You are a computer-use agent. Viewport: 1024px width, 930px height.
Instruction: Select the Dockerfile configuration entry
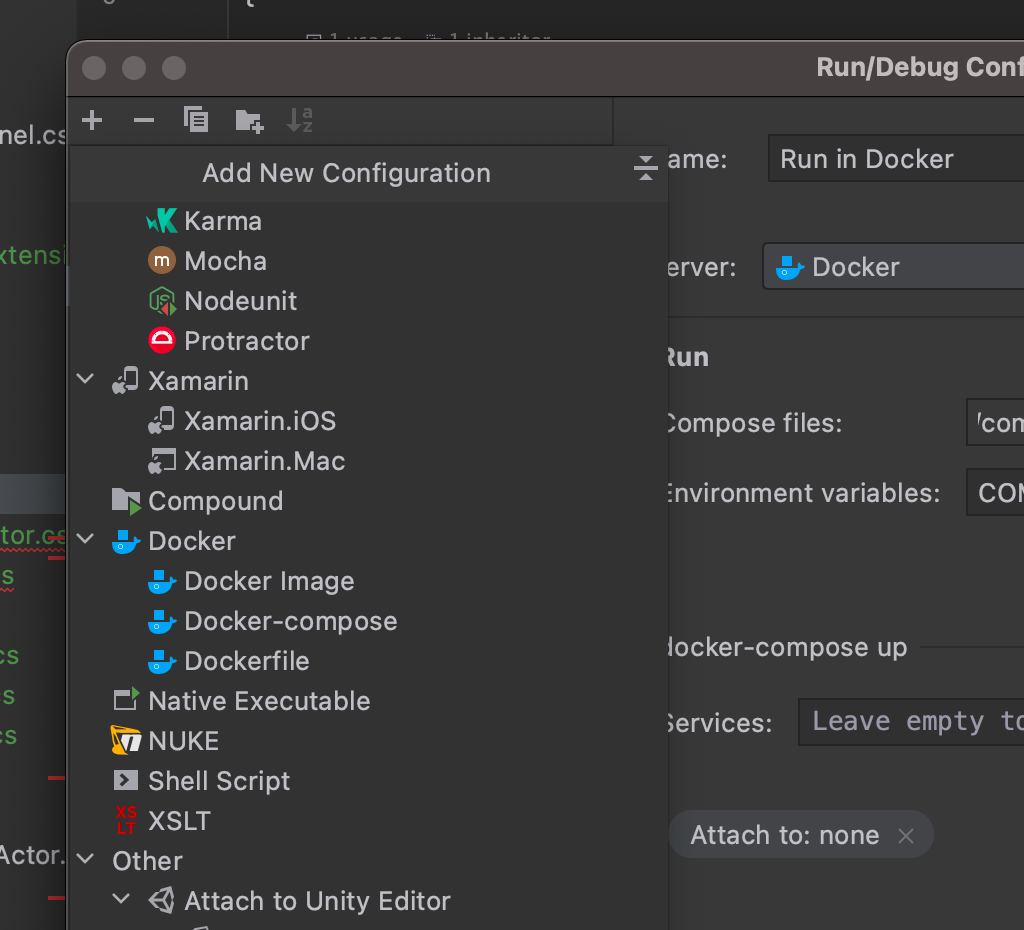pyautogui.click(x=247, y=661)
